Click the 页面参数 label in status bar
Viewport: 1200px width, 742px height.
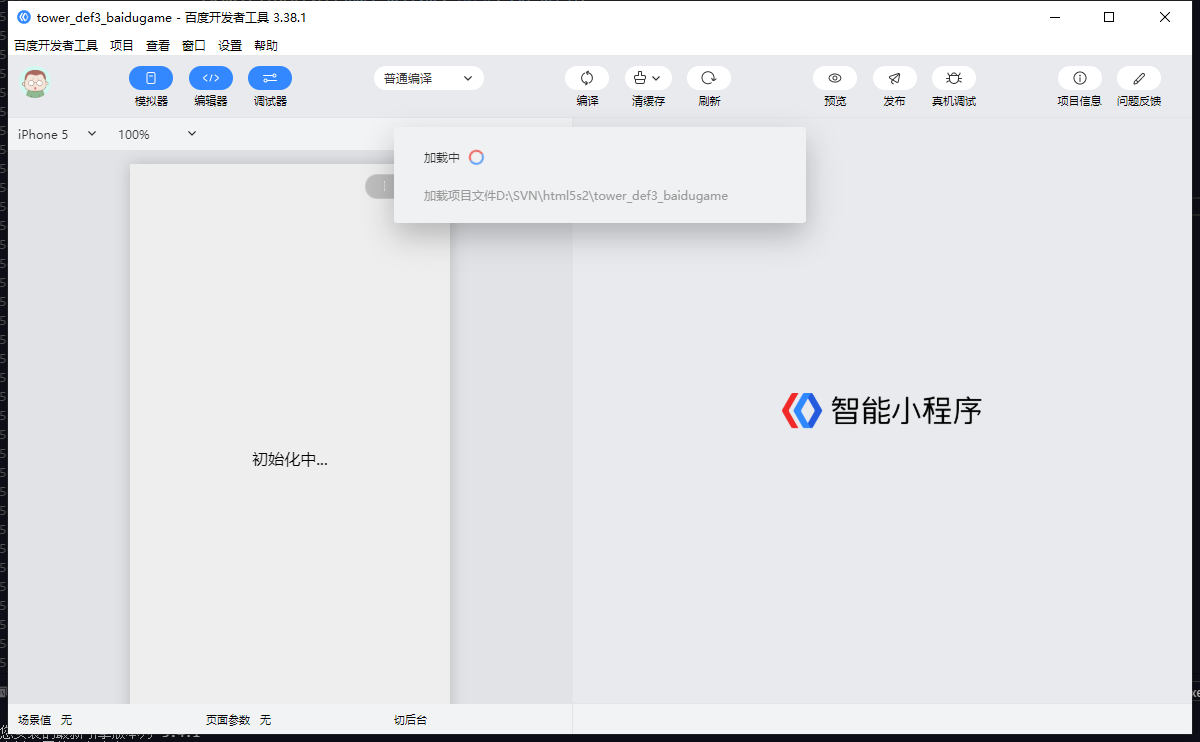coord(228,720)
